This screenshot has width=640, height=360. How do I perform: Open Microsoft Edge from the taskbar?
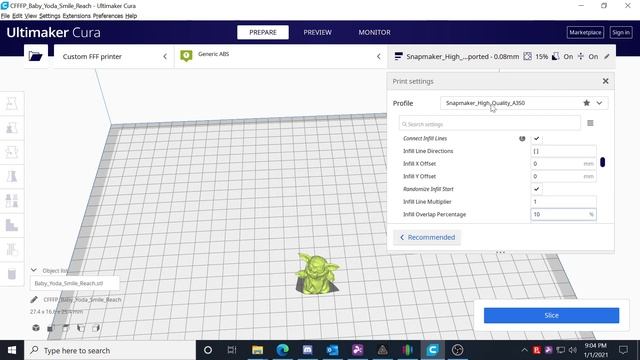[282, 350]
